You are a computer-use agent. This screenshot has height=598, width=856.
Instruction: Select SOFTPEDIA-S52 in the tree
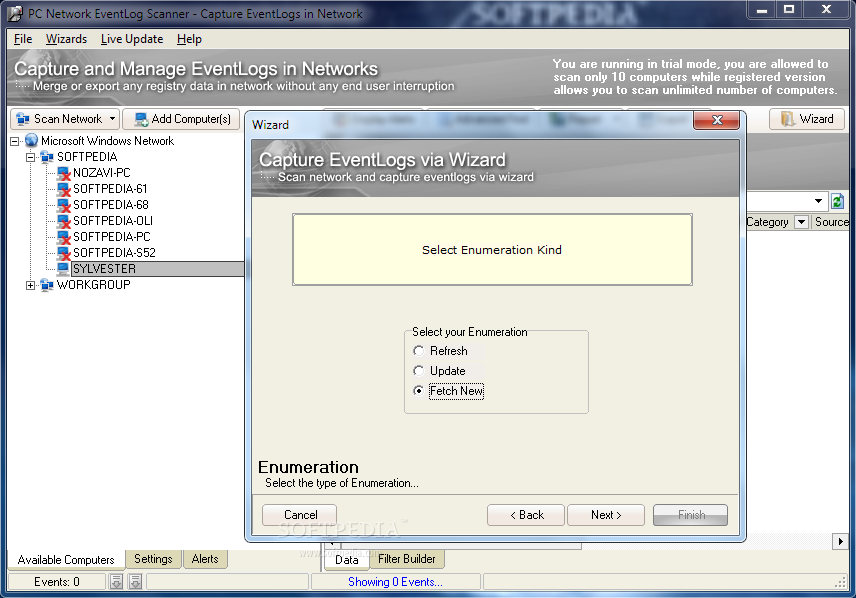click(115, 253)
